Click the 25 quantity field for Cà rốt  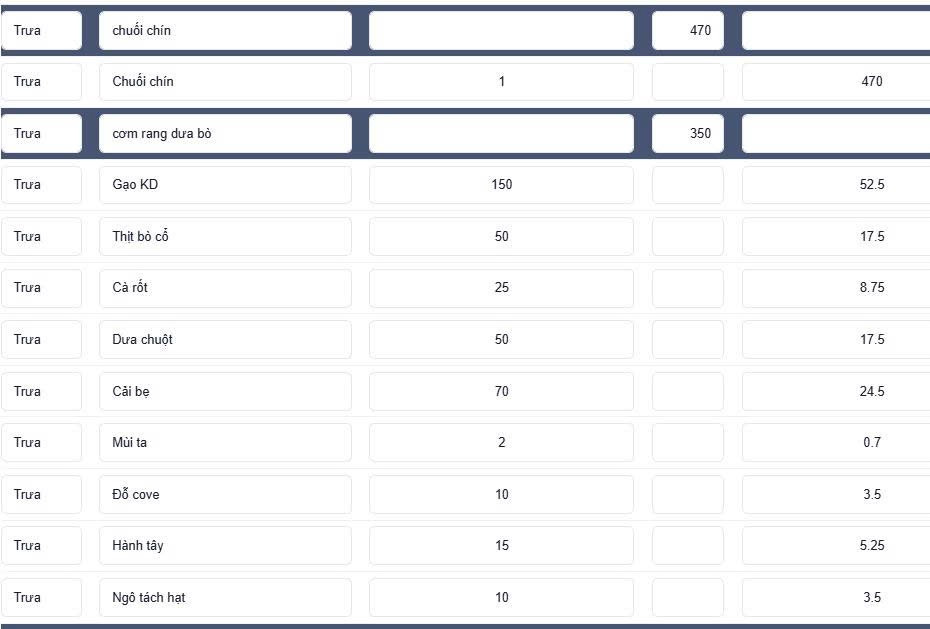[x=501, y=288]
